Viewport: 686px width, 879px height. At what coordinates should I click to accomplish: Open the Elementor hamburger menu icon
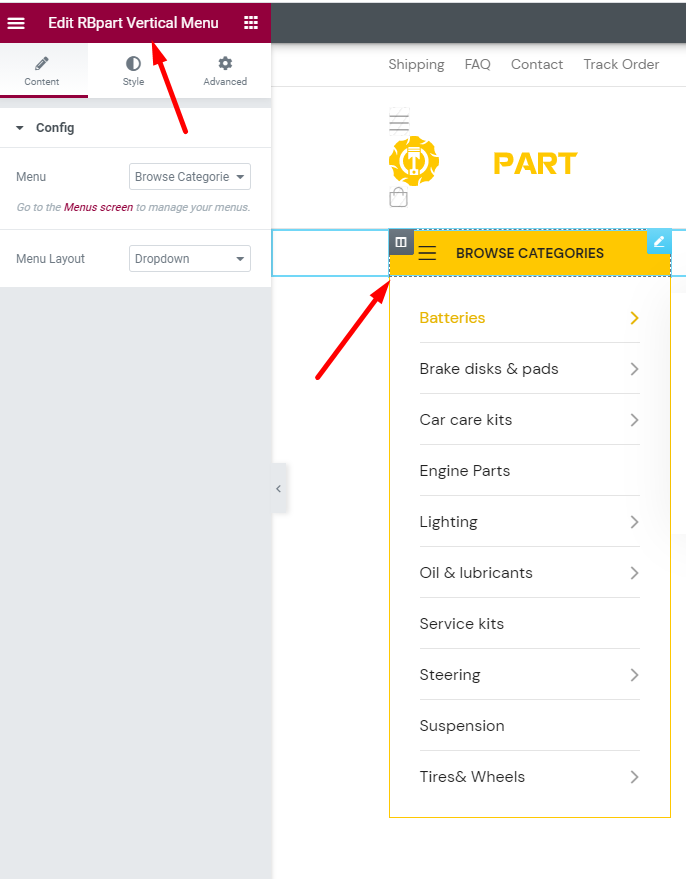tap(16, 23)
